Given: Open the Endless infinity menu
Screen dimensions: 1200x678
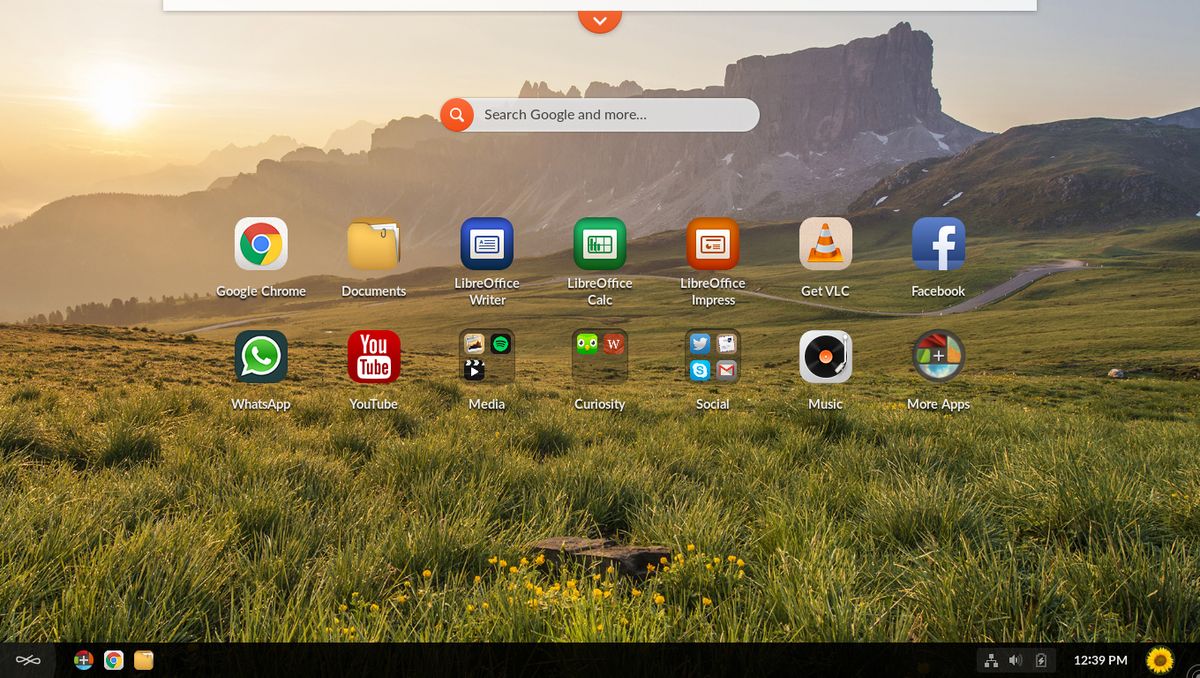Looking at the screenshot, I should [x=29, y=660].
